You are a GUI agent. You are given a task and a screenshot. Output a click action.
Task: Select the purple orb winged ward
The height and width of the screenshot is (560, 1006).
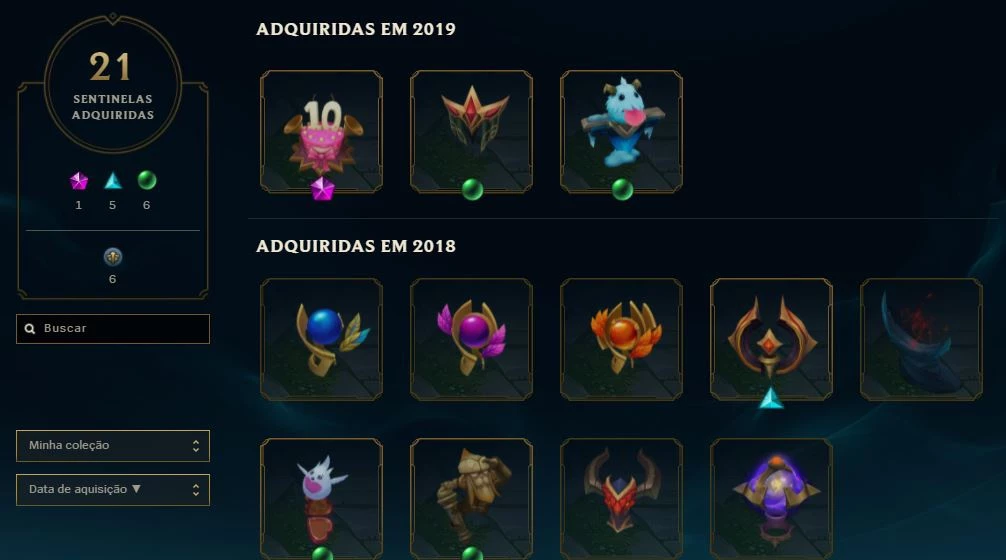(472, 339)
